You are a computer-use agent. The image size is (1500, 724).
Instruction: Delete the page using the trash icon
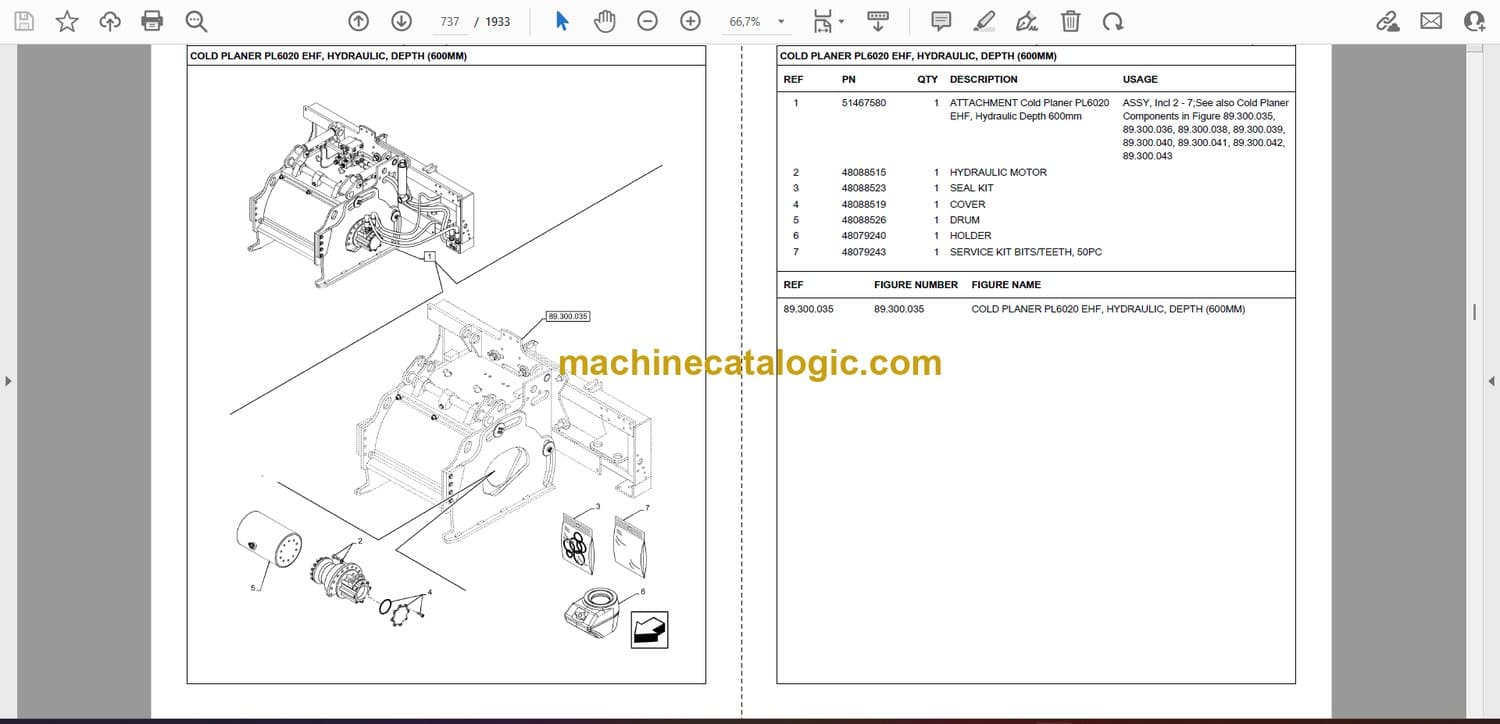1070,21
